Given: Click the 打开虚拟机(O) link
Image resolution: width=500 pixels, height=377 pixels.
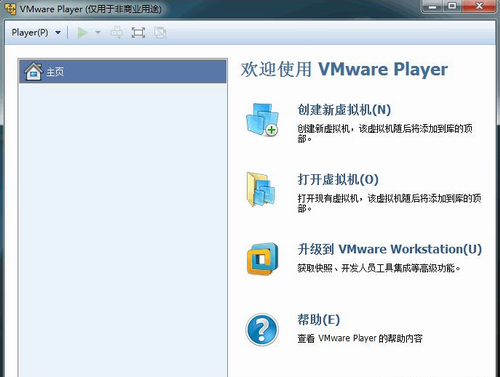Looking at the screenshot, I should (338, 179).
